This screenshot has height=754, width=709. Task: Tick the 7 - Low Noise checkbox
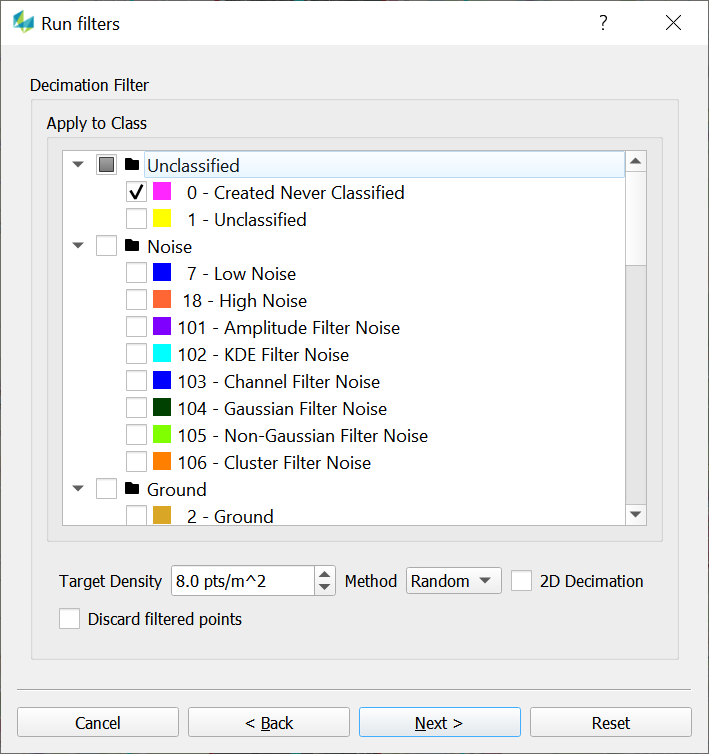coord(137,273)
